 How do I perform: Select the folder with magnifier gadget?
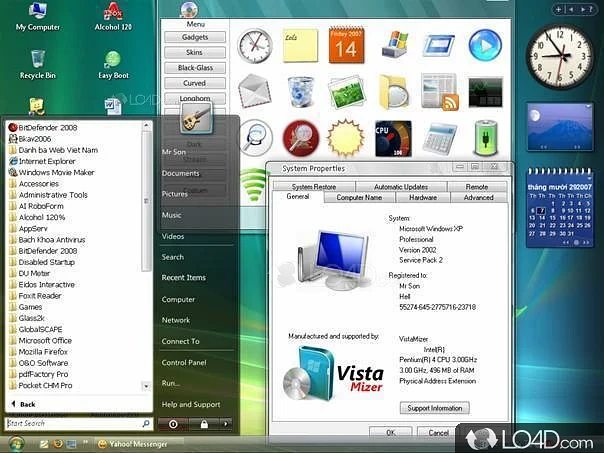(x=393, y=92)
